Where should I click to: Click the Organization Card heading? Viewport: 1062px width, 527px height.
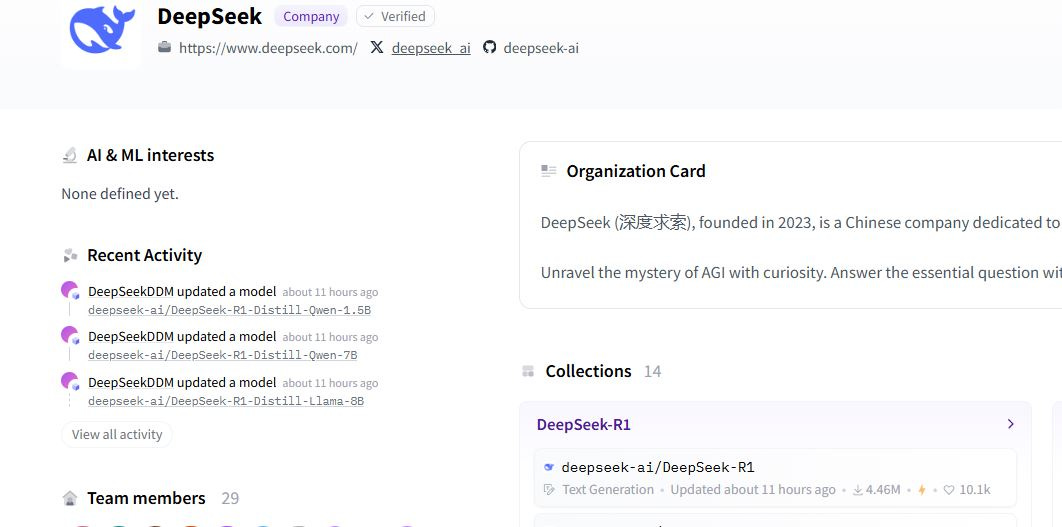point(636,171)
